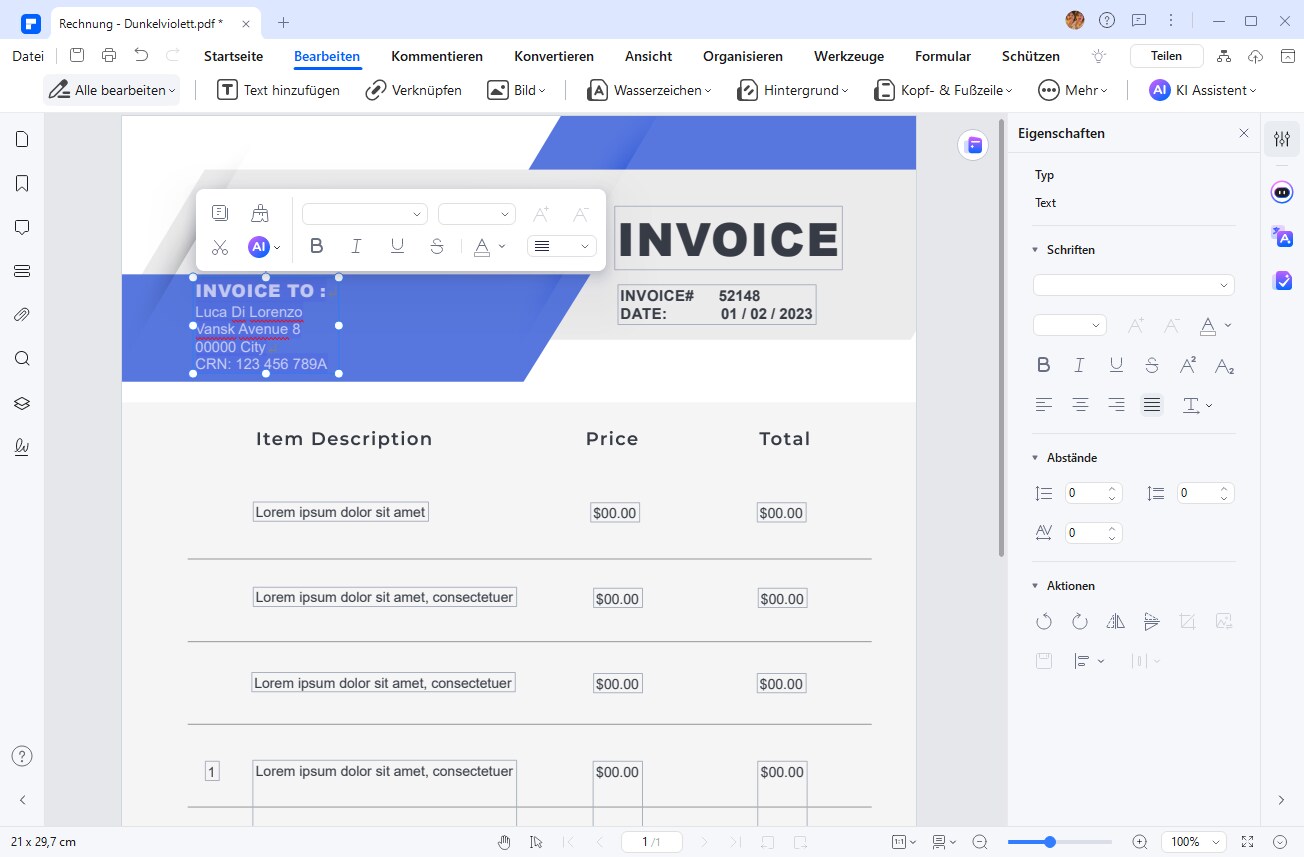
Task: Zoom in with the plus button
Action: click(1140, 842)
